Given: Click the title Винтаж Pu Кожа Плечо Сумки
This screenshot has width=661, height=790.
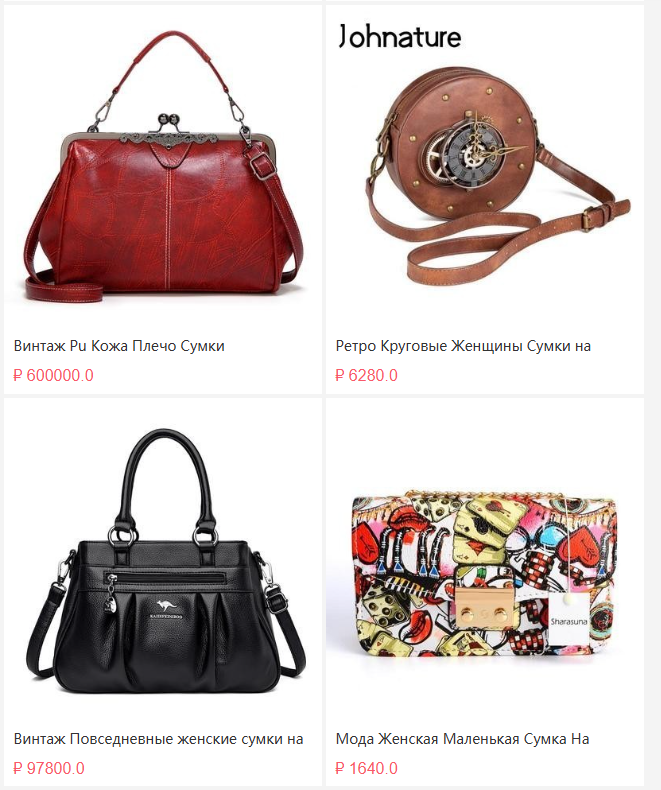Looking at the screenshot, I should pyautogui.click(x=119, y=346).
